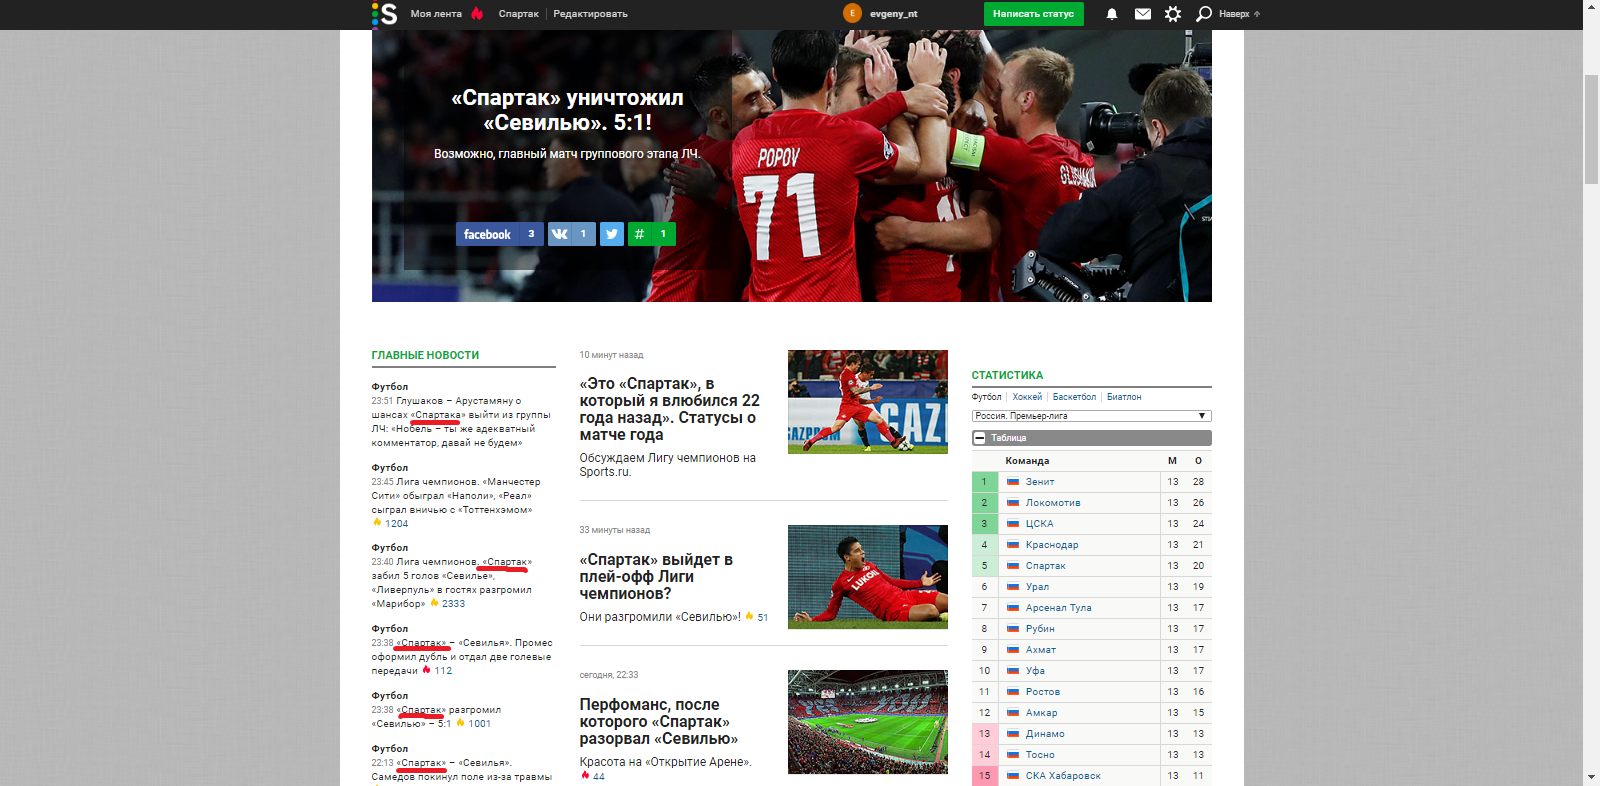
Task: Select the Биатлон statistics tab
Action: pyautogui.click(x=1124, y=397)
